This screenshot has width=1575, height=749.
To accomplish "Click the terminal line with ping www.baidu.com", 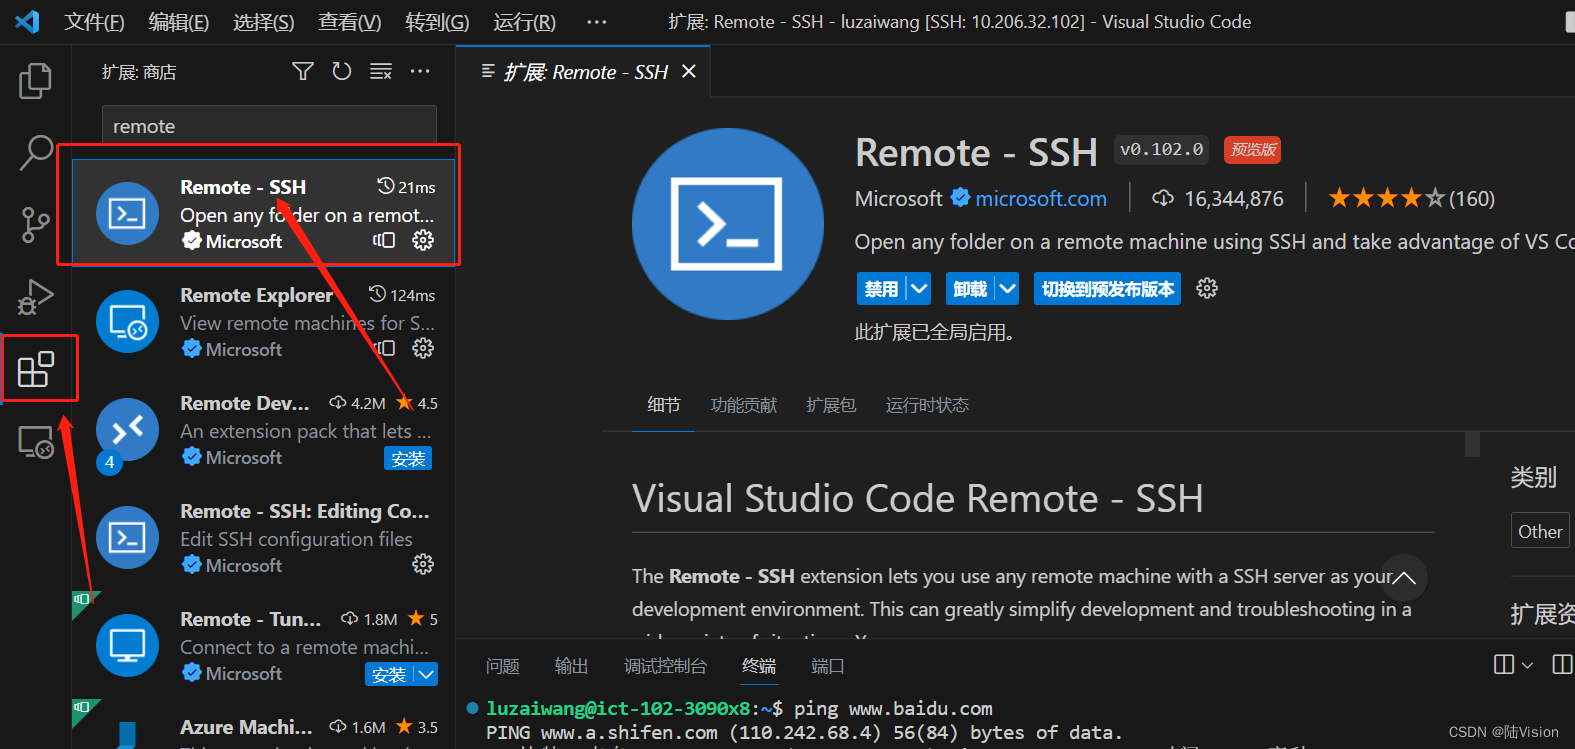I will 739,709.
